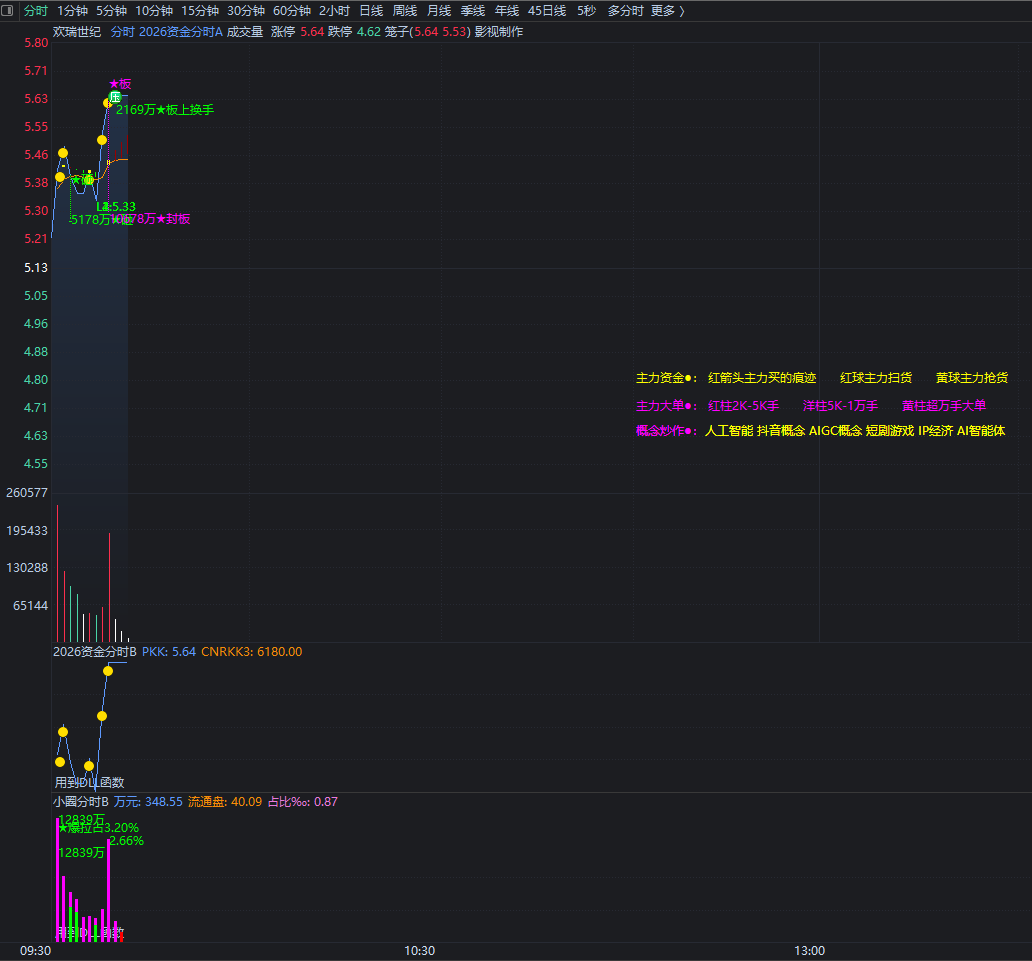The image size is (1032, 961).
Task: Switch to 年线 yearly chart
Action: click(x=507, y=11)
